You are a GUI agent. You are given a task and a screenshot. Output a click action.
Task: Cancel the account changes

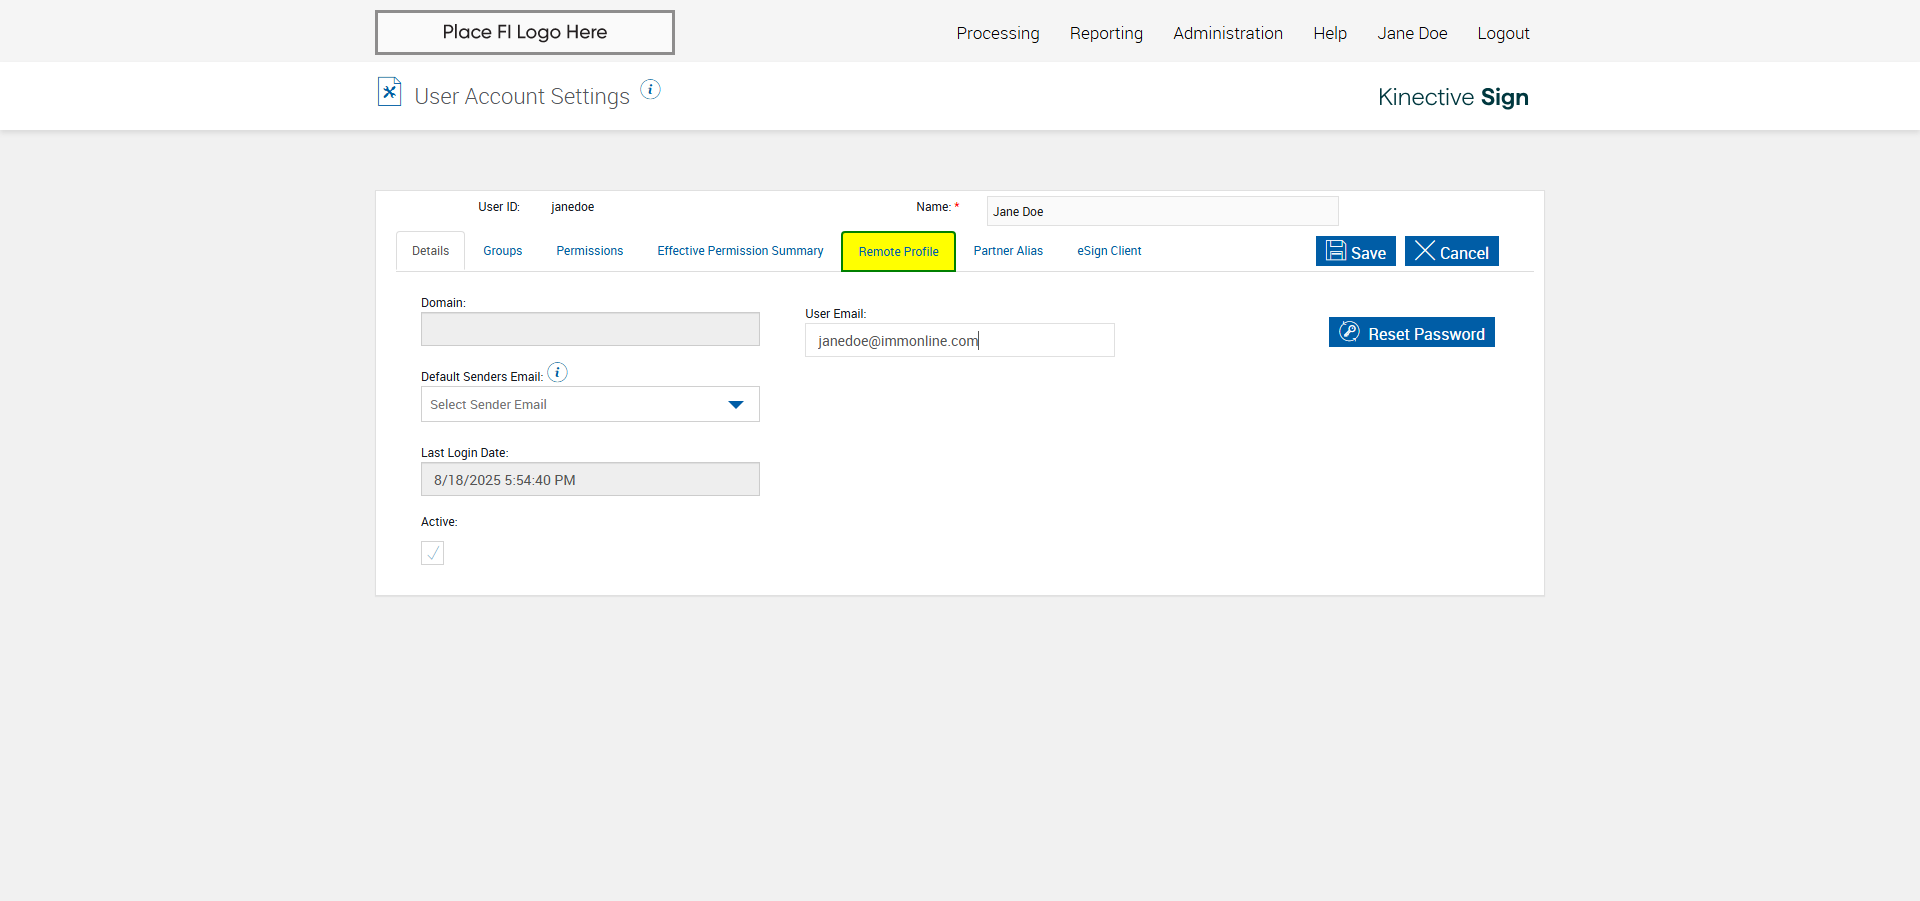click(1451, 251)
